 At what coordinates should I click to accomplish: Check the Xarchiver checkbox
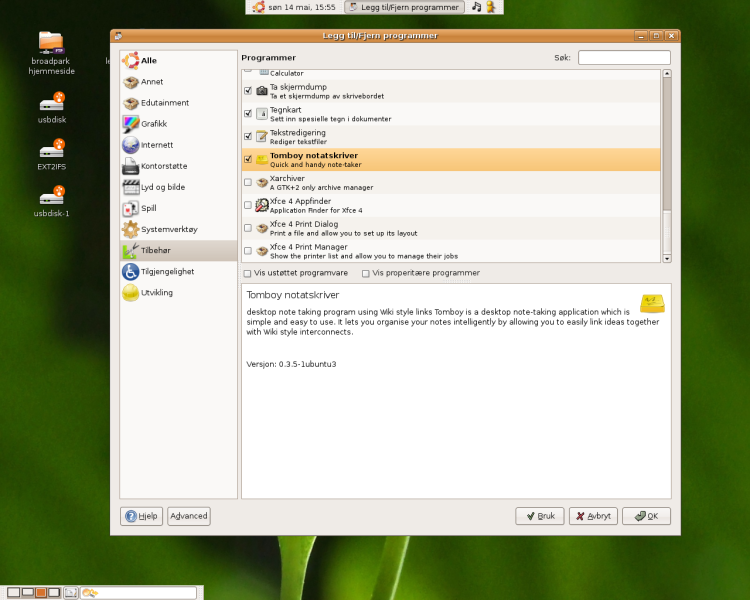(248, 182)
